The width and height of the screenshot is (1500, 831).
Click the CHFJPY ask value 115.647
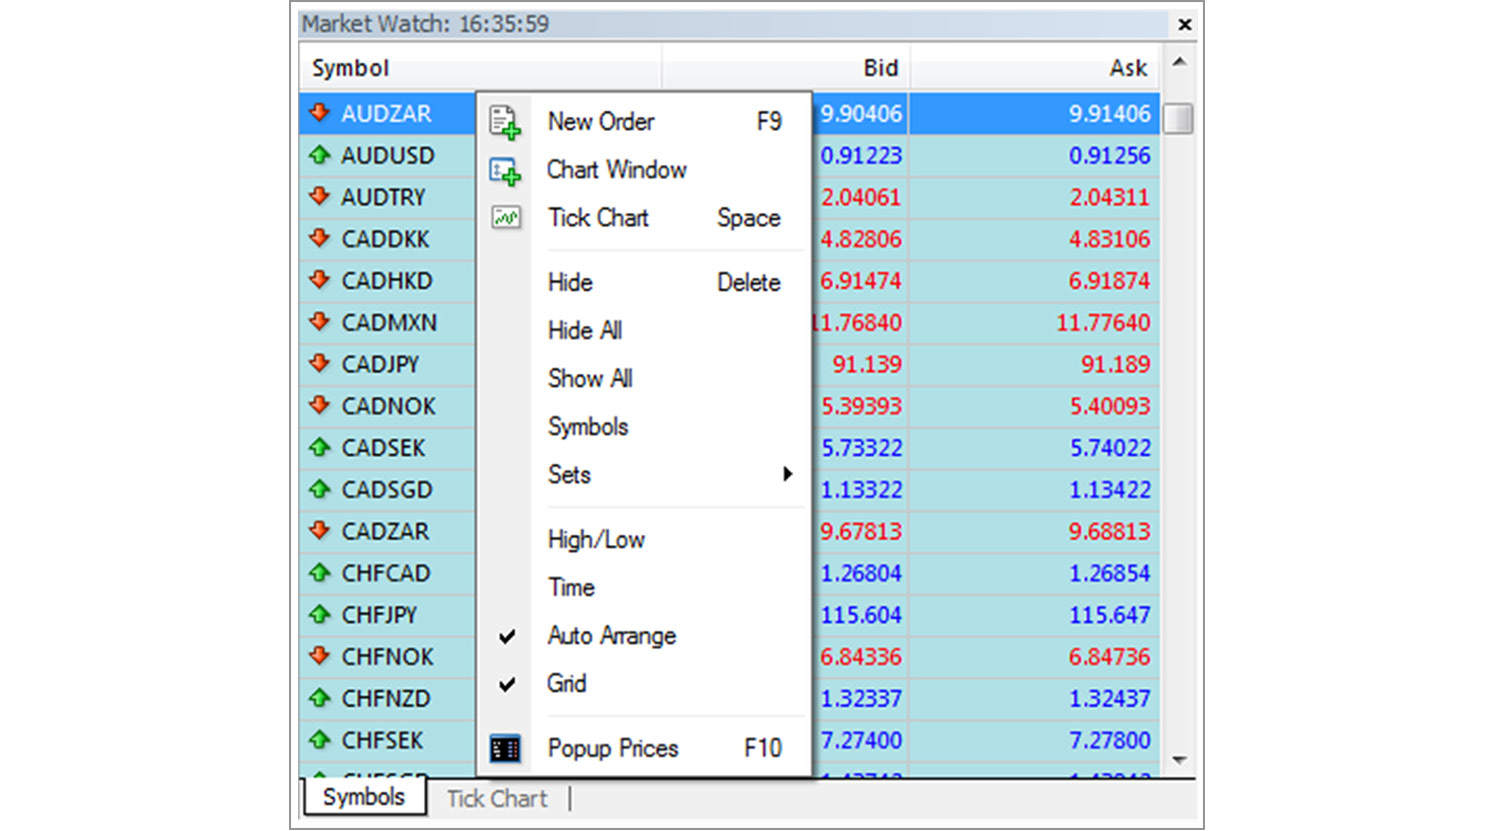pyautogui.click(x=1109, y=615)
